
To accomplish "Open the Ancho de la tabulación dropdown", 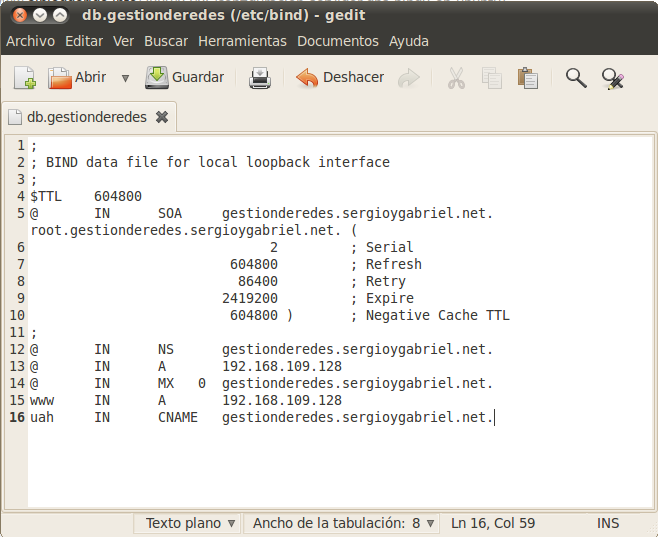I will point(341,523).
